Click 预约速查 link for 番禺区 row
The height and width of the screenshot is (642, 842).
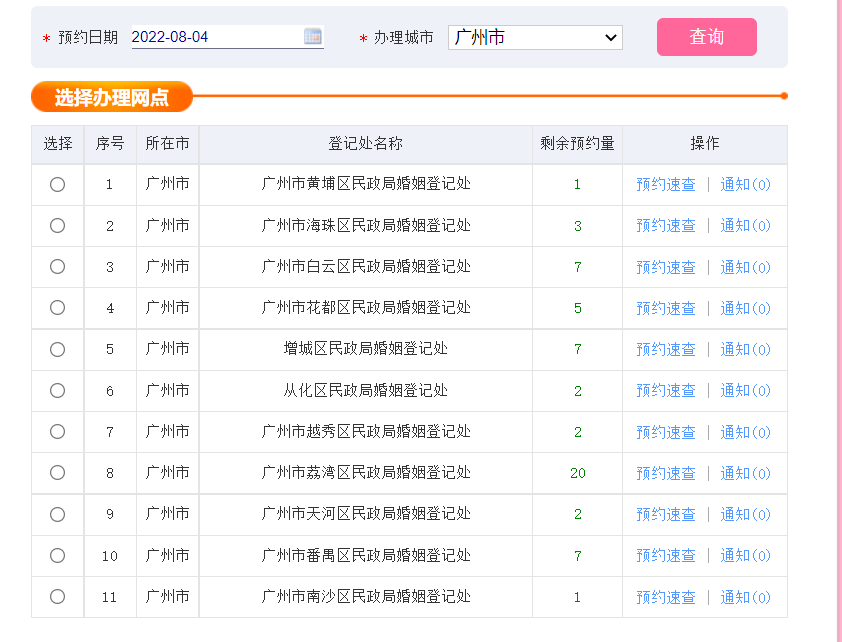coord(666,555)
